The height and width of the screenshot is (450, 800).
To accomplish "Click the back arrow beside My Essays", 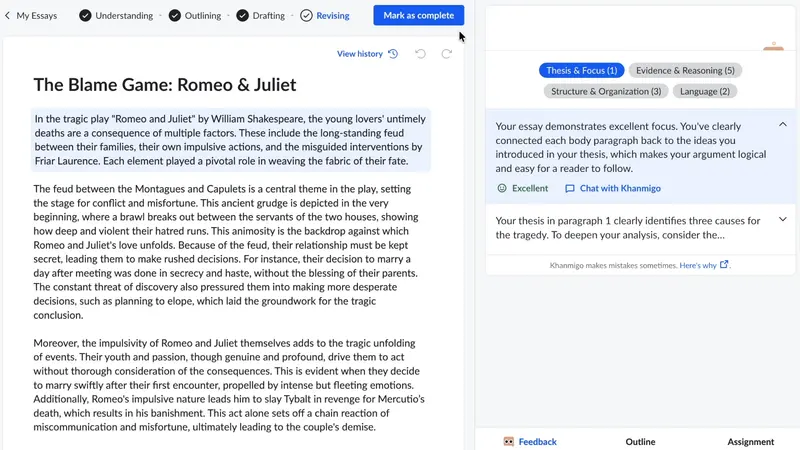I will click(x=8, y=16).
